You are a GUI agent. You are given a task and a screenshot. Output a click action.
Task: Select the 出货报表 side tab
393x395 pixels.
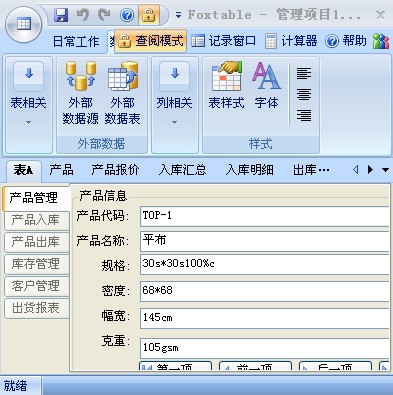pos(36,308)
